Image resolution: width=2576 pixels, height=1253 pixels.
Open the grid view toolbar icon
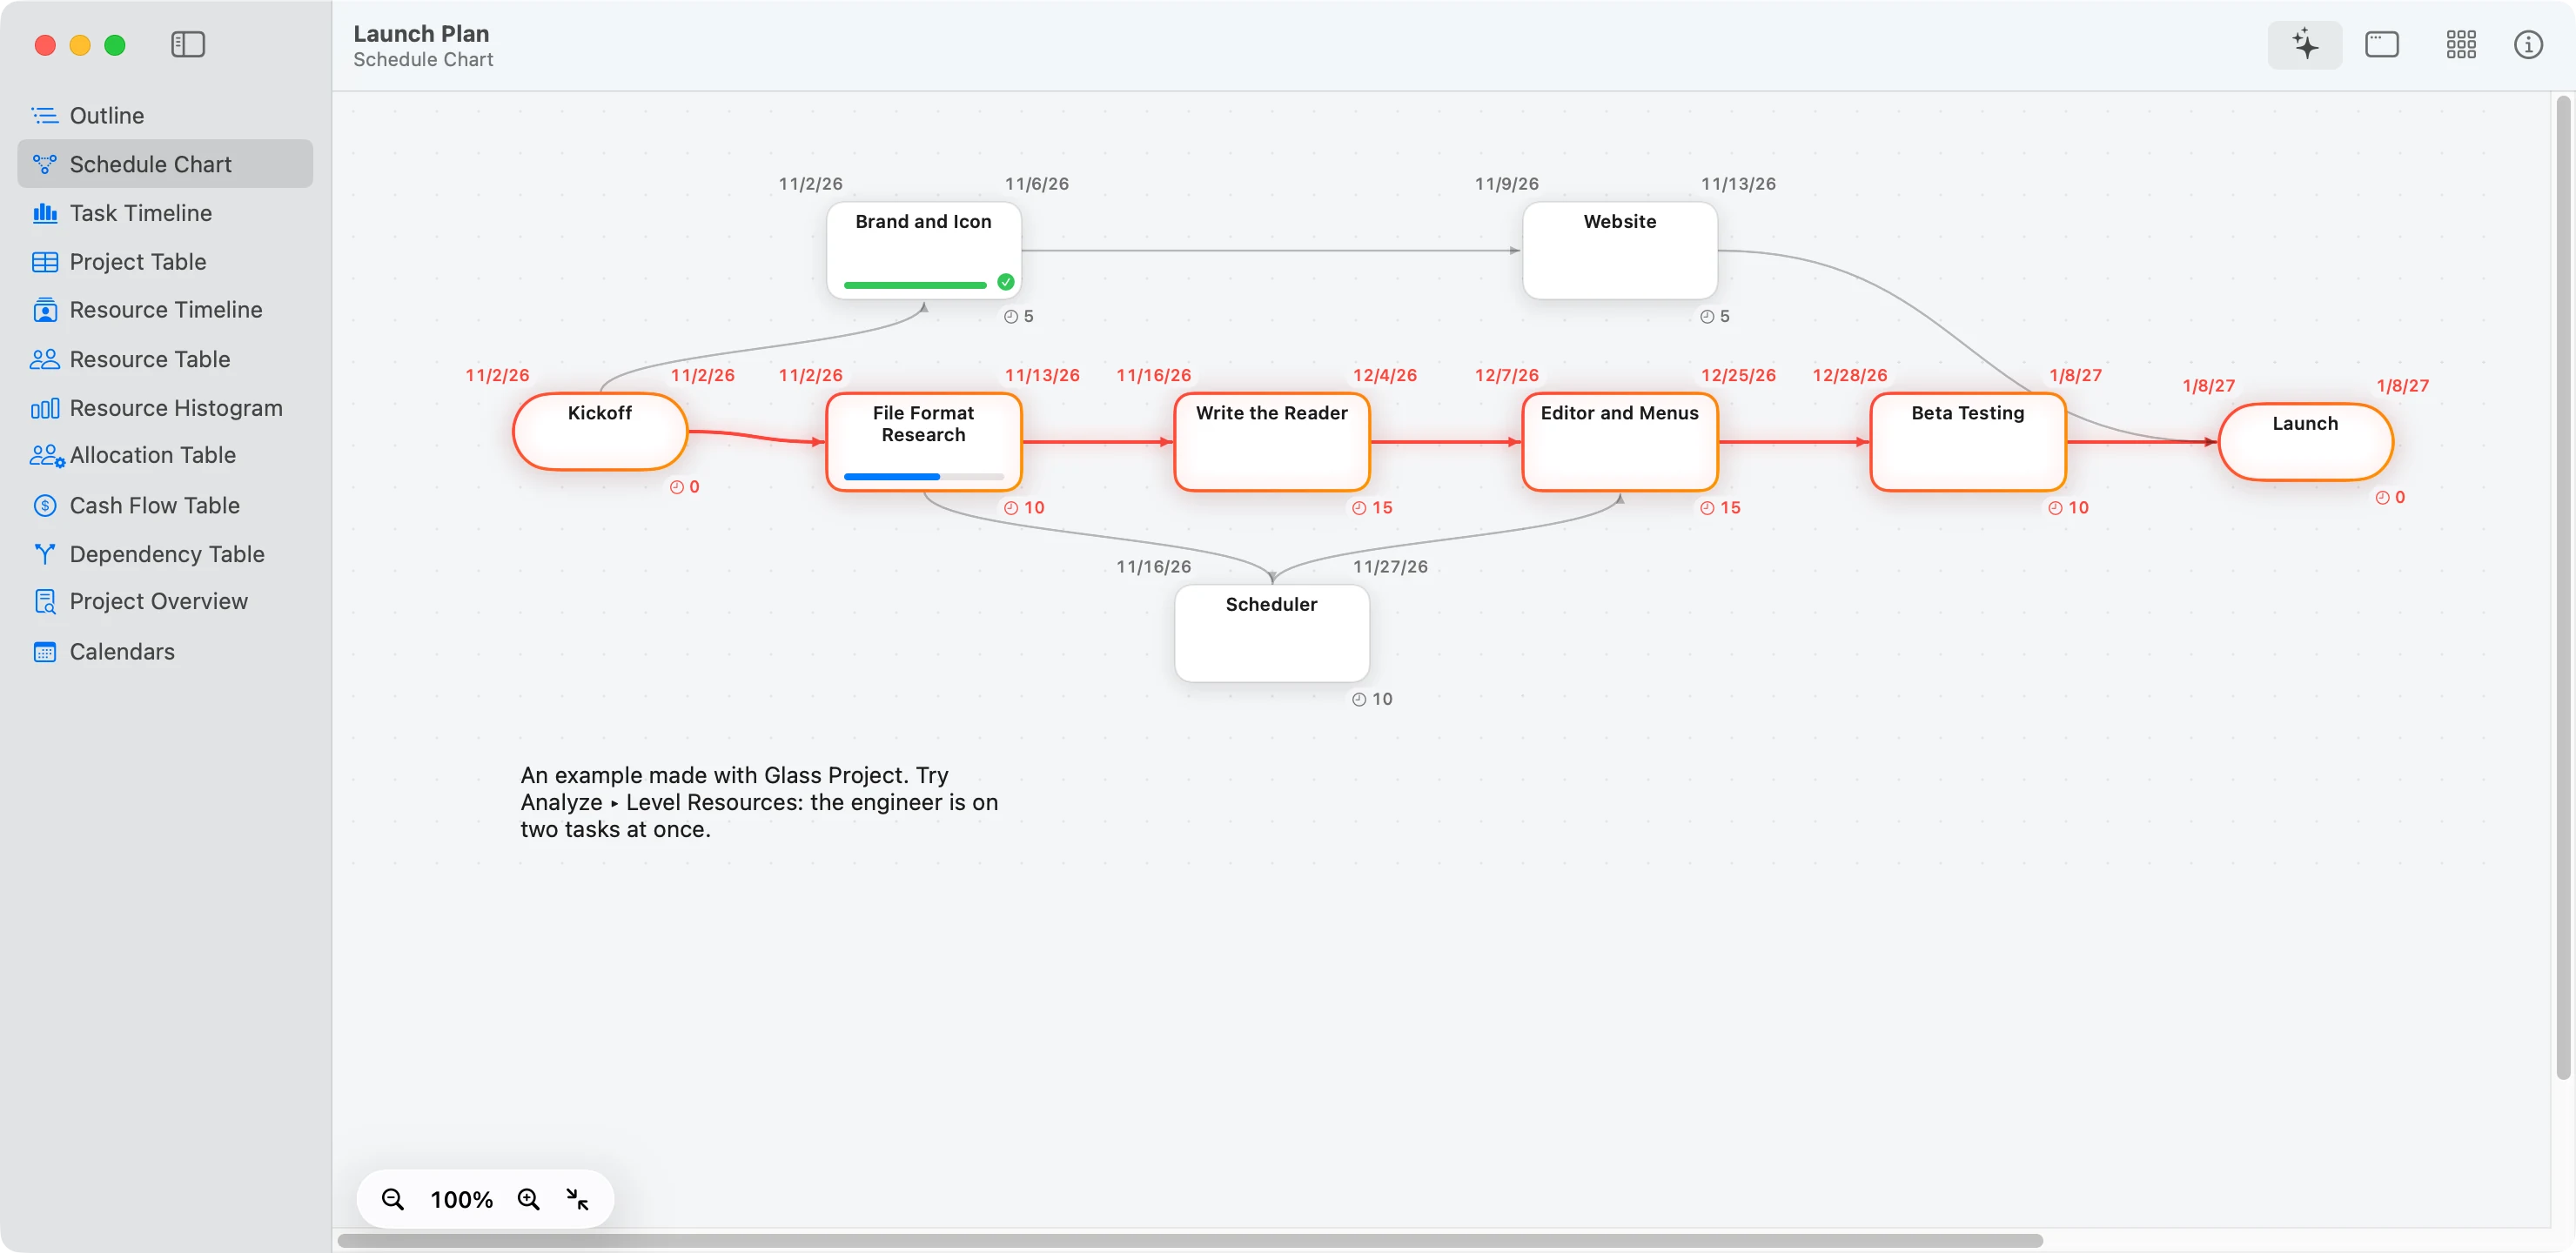[x=2460, y=45]
